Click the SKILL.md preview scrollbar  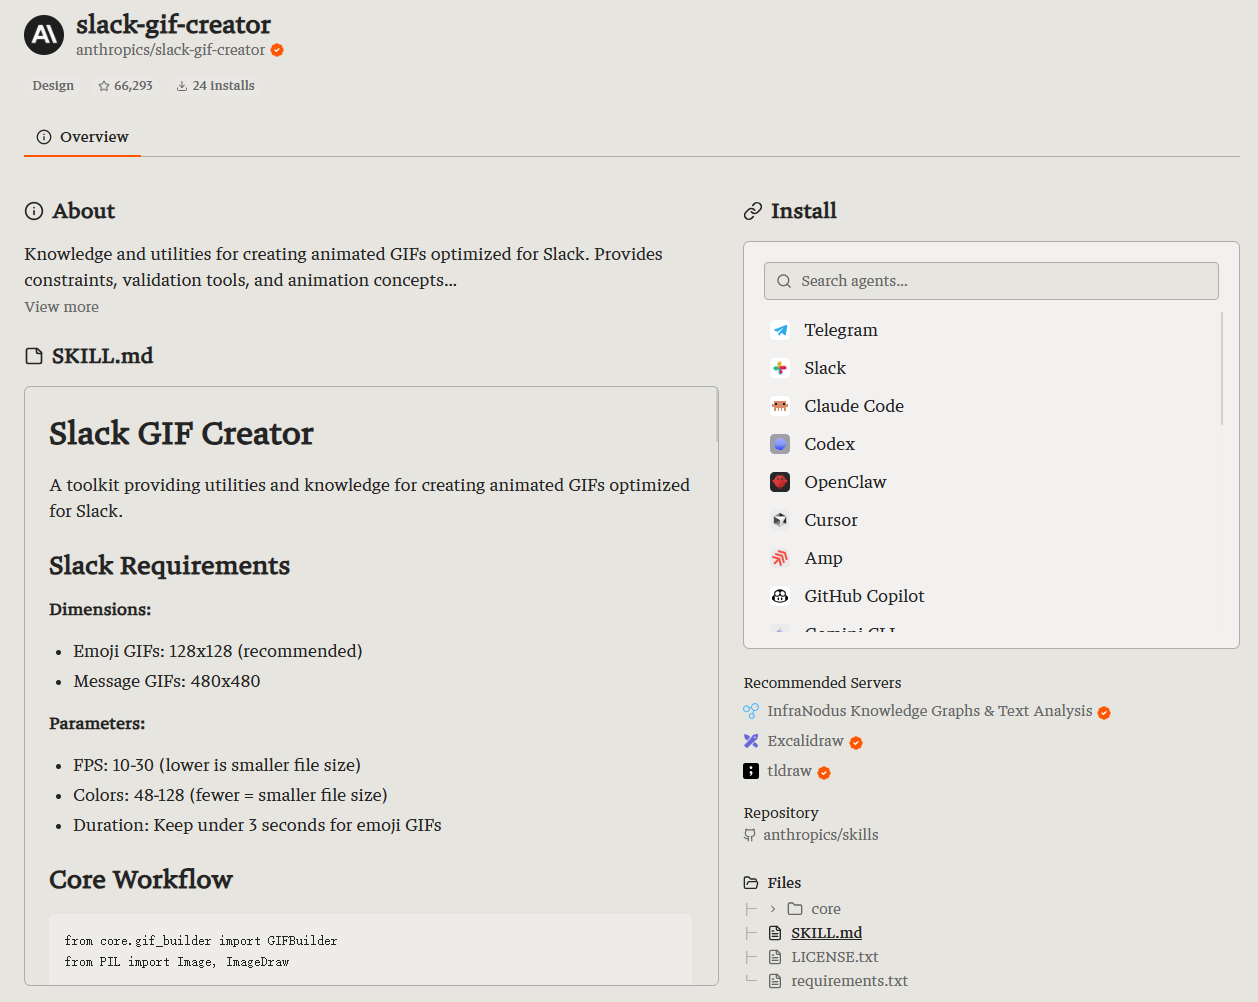716,415
